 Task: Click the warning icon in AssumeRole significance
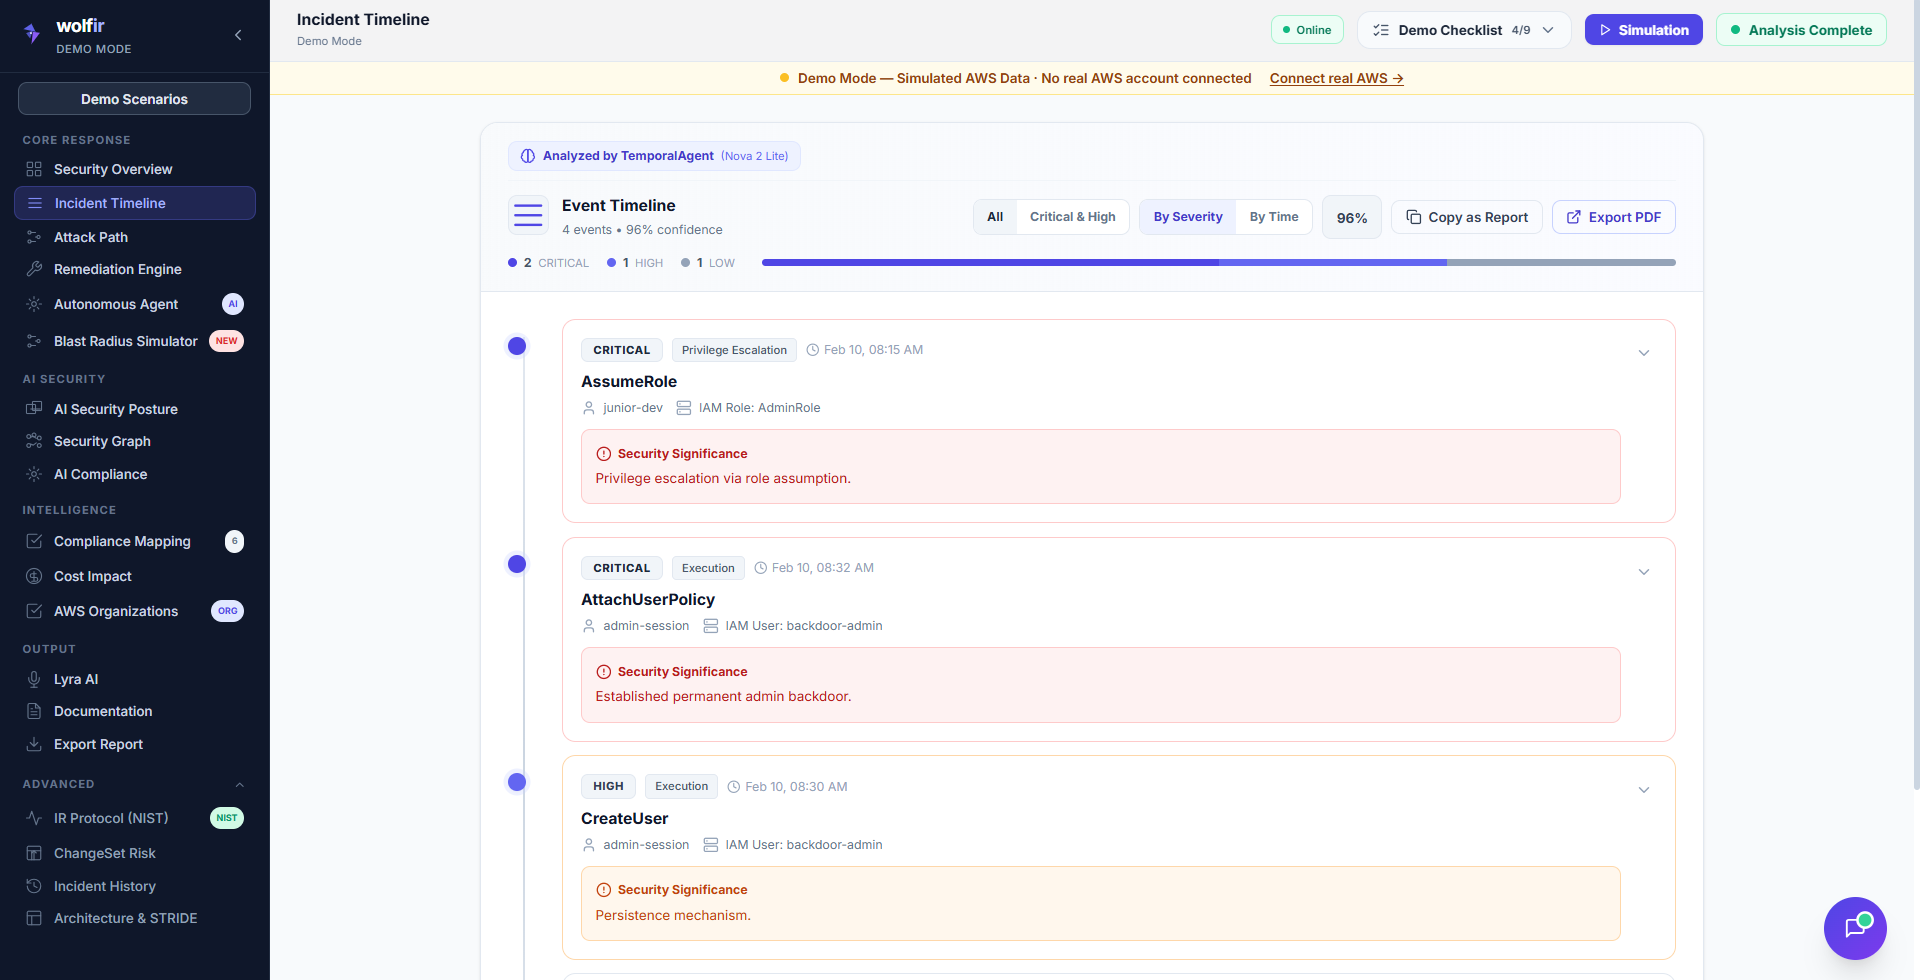tap(604, 454)
